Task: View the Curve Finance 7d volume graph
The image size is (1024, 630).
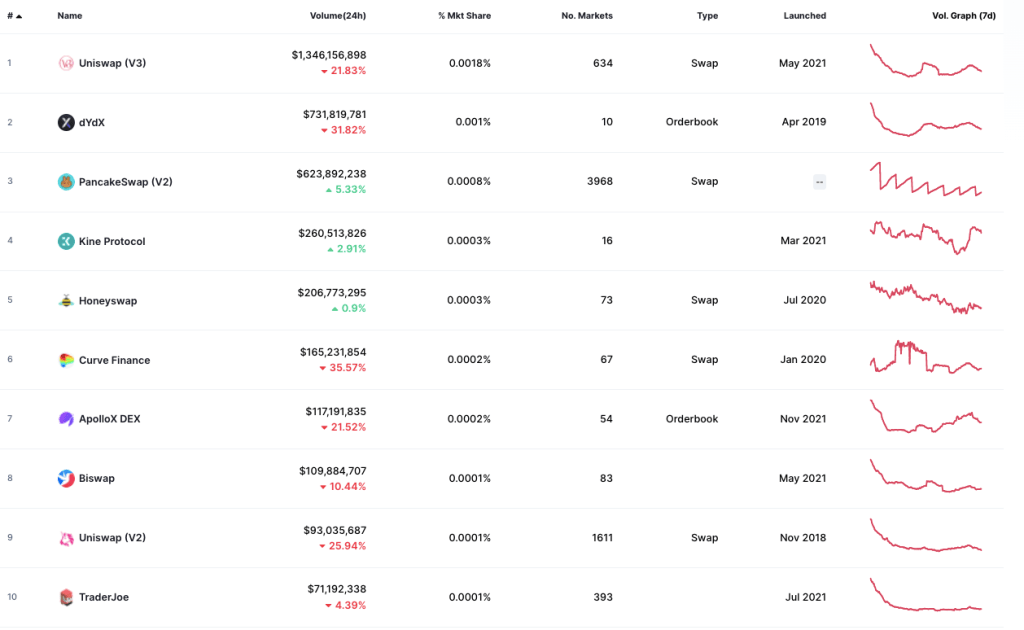Action: [x=926, y=356]
